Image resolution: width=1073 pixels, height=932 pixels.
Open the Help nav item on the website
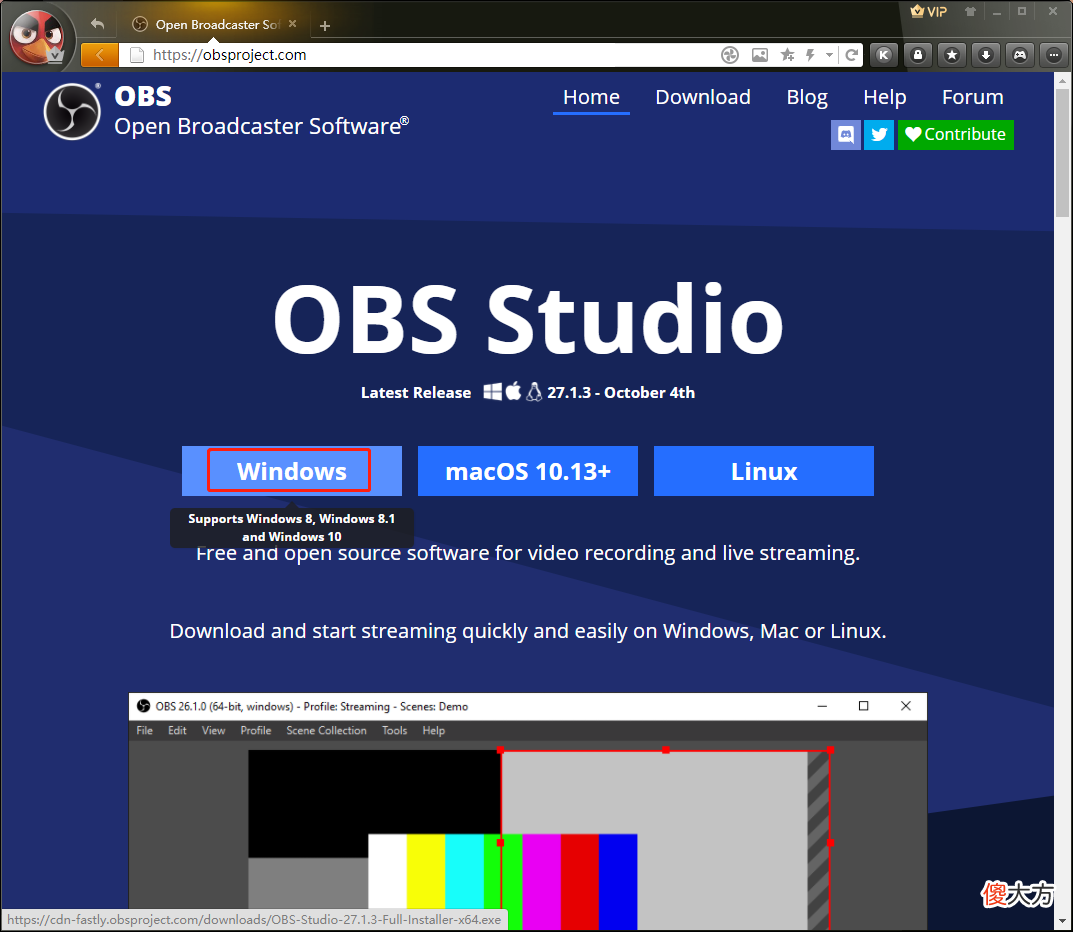[x=884, y=97]
